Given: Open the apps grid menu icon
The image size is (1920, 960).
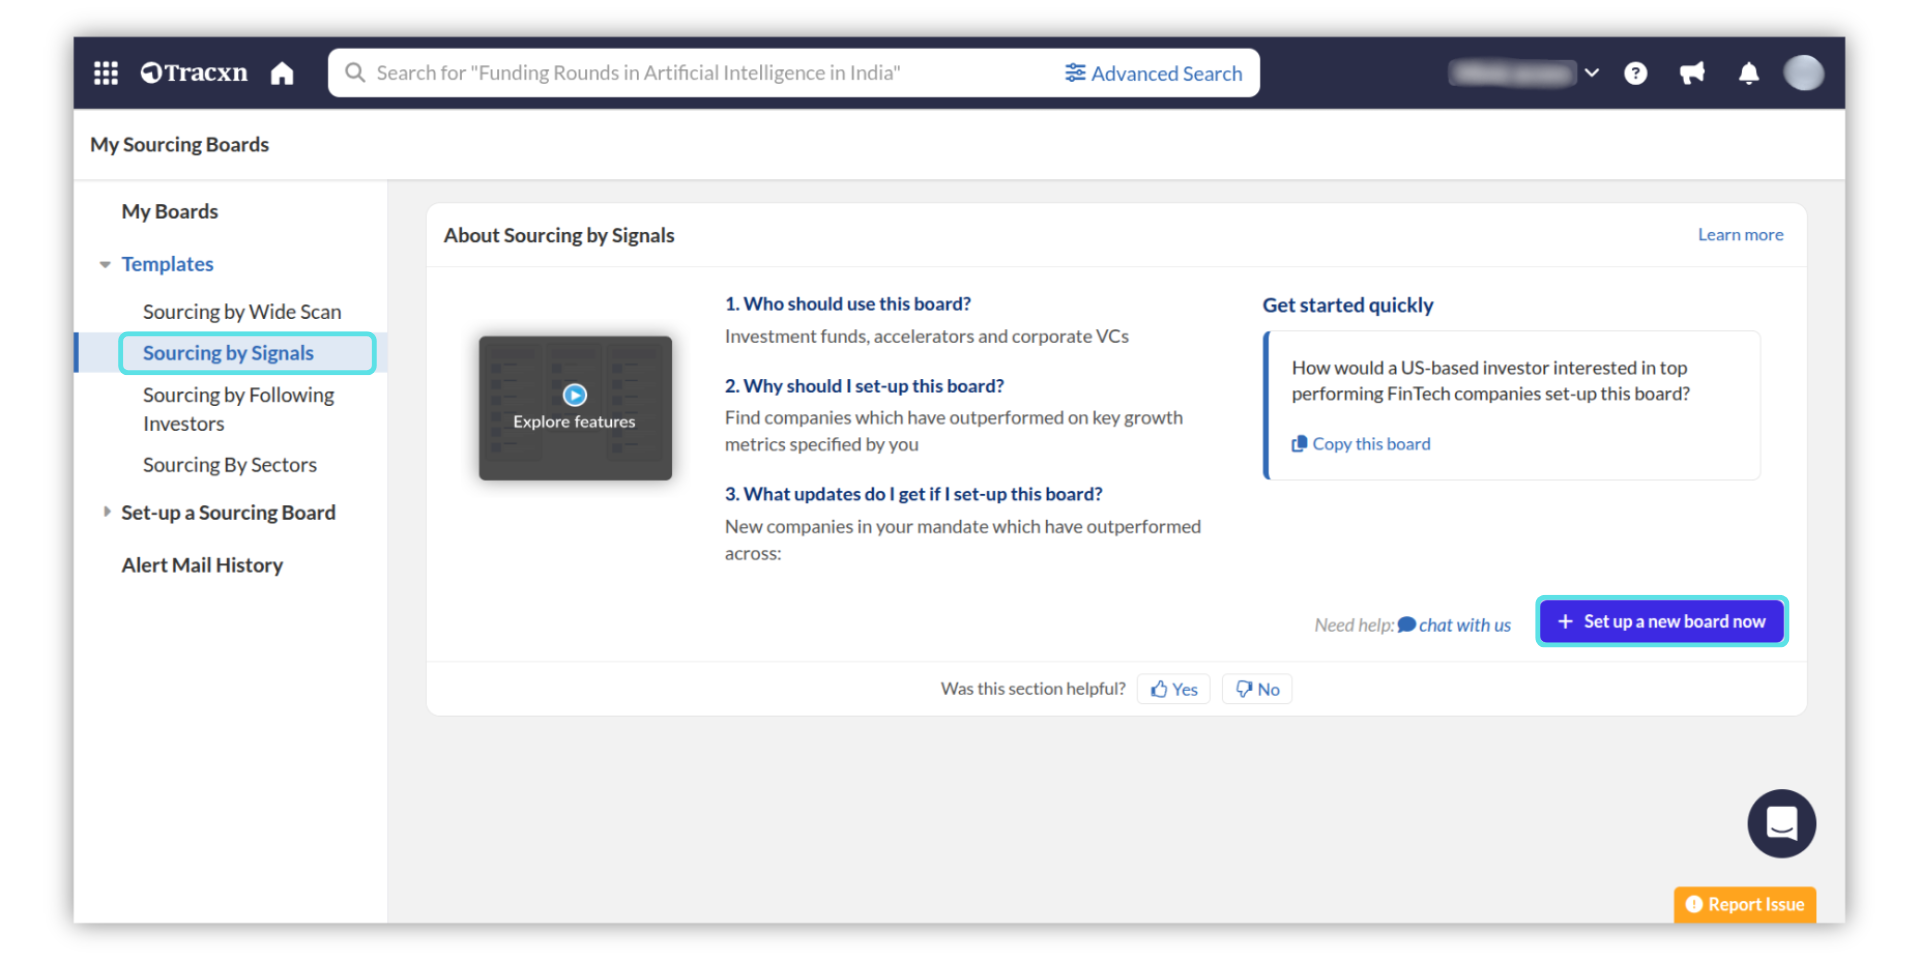Looking at the screenshot, I should [106, 73].
